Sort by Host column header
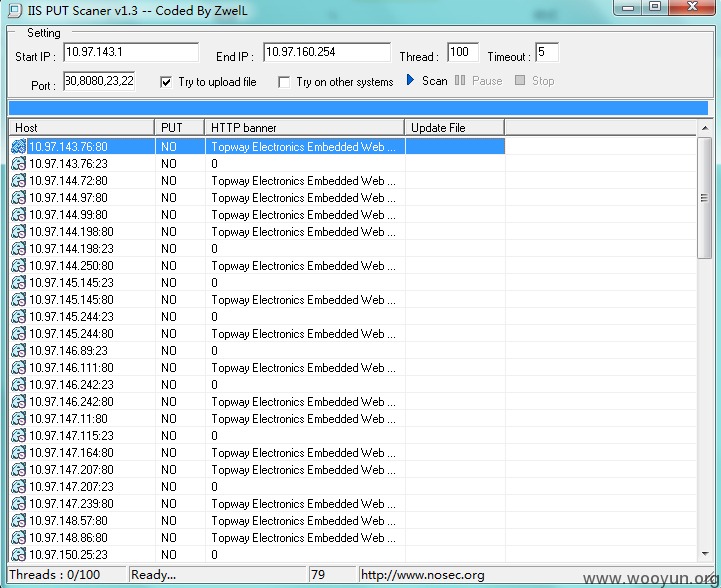This screenshot has width=721, height=588. click(x=81, y=127)
